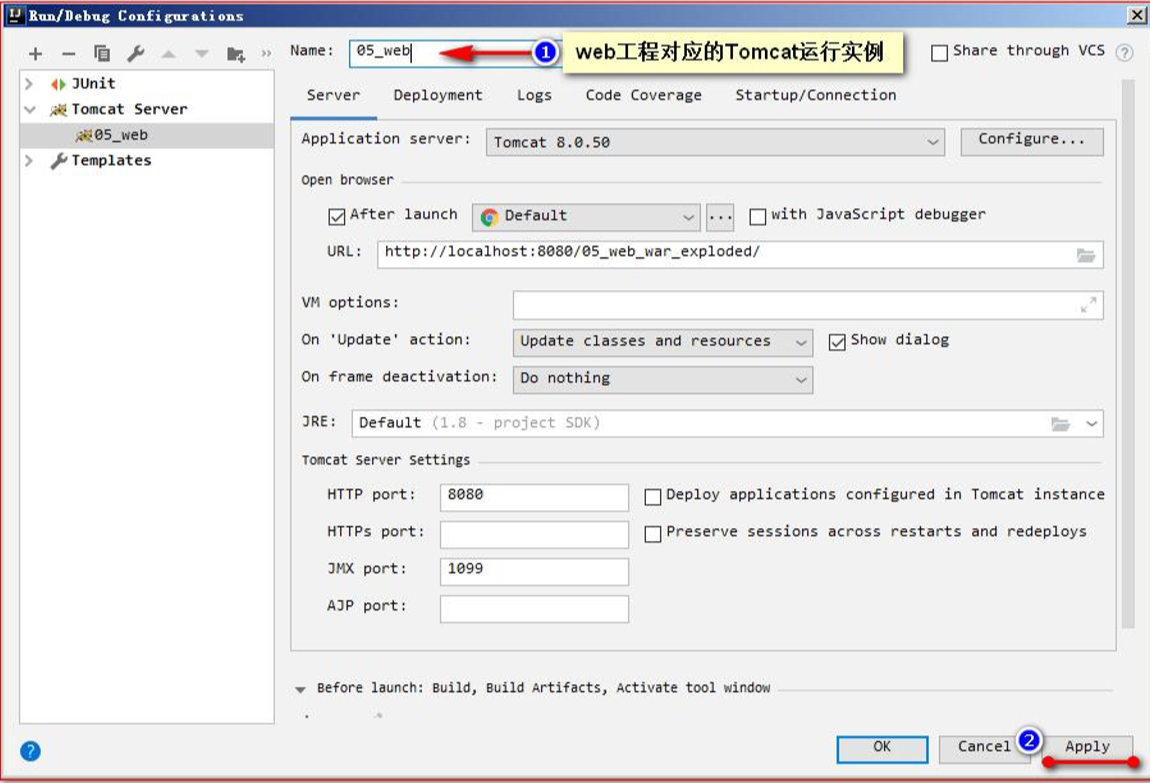Add new configuration with plus icon
1150x783 pixels.
click(35, 54)
